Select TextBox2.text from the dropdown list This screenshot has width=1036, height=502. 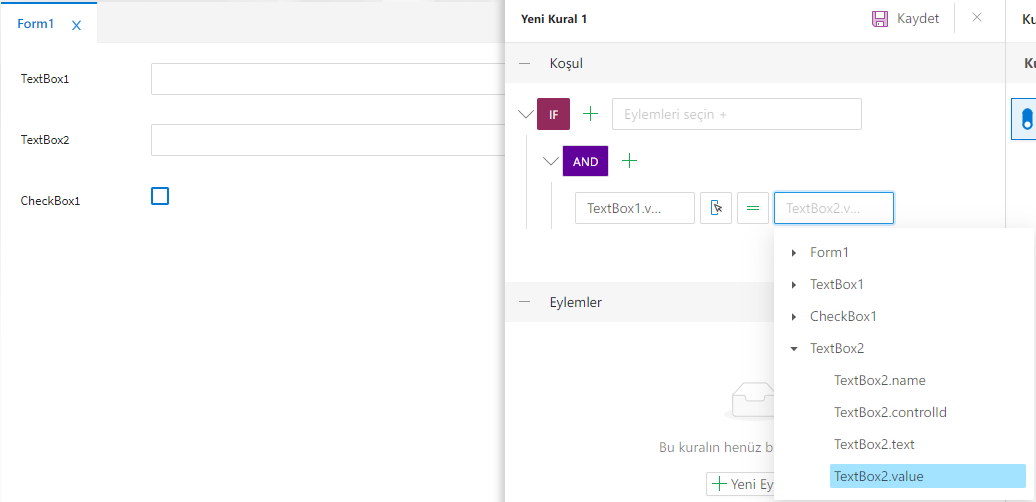[874, 444]
